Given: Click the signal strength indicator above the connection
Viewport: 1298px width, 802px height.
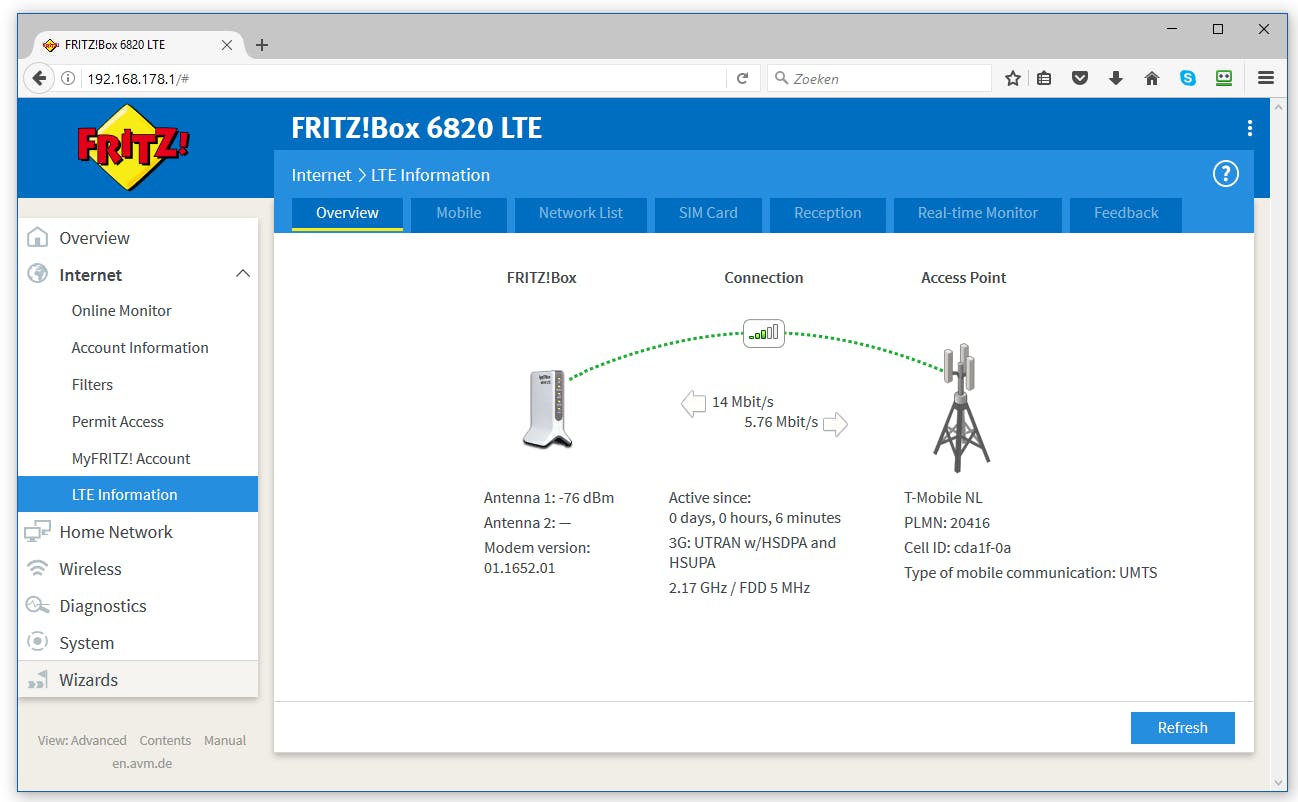Looking at the screenshot, I should pyautogui.click(x=763, y=333).
